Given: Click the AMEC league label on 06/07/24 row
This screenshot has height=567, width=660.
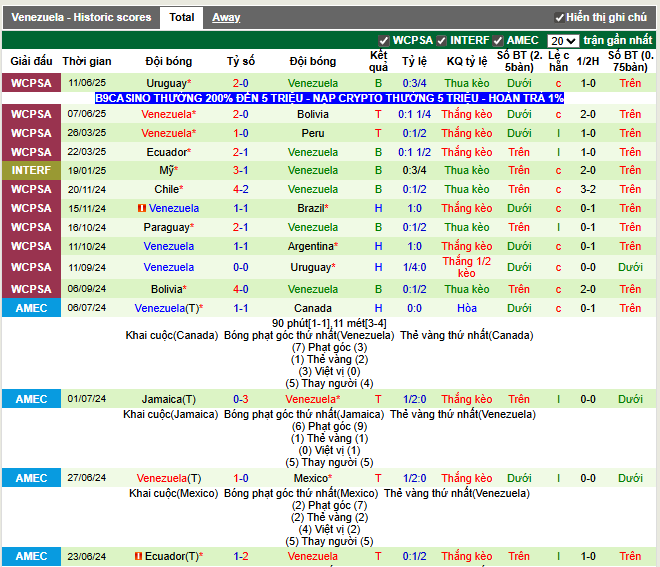Looking at the screenshot, I should point(31,308).
